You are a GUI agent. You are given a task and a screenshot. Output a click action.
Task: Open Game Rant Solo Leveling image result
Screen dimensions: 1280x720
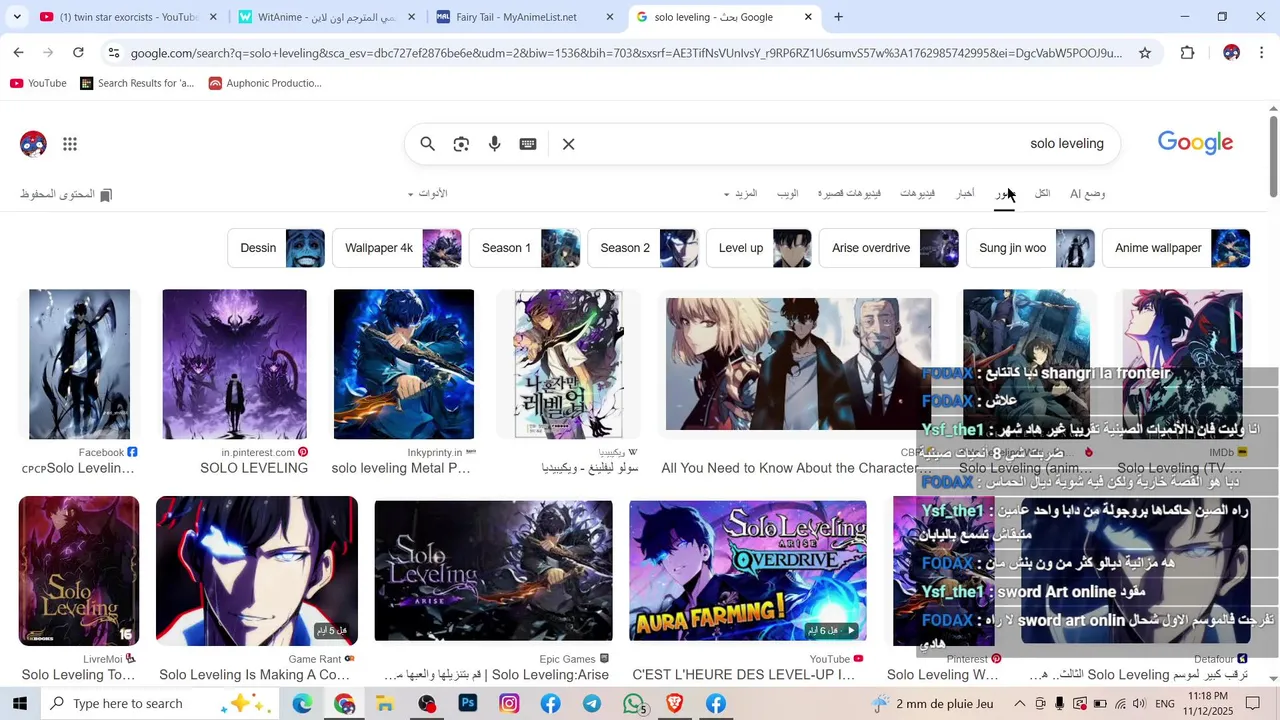pyautogui.click(x=257, y=571)
